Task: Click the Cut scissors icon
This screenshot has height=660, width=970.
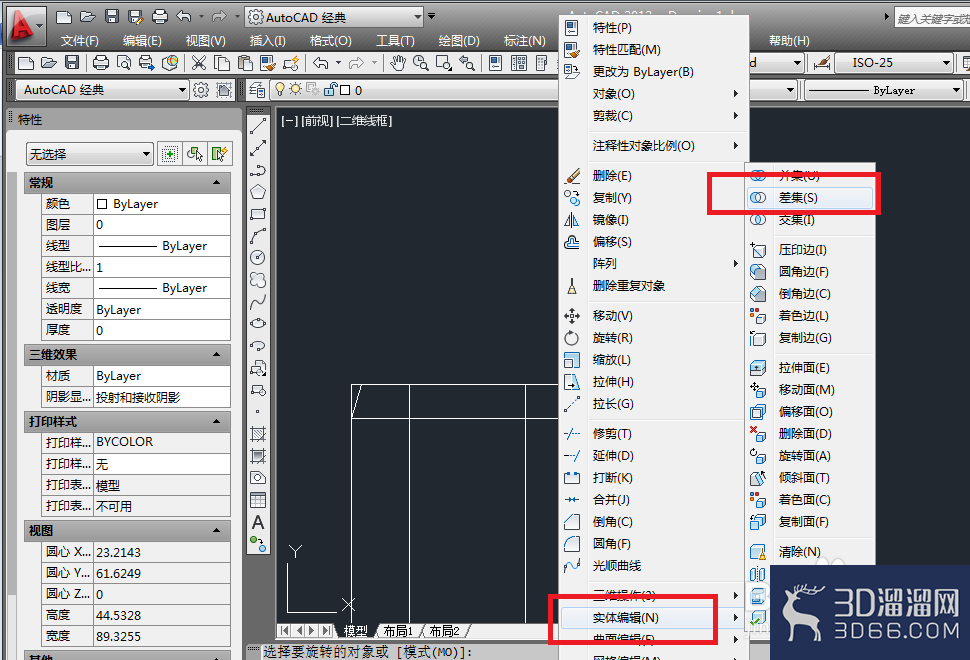Action: 199,63
